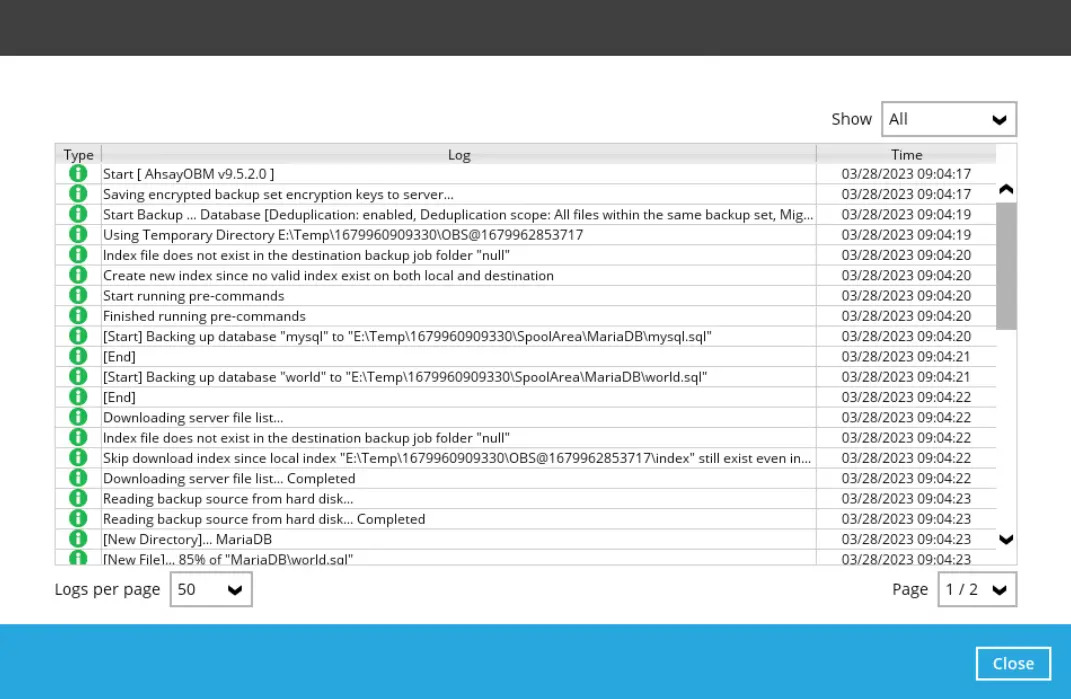Screen dimensions: 1071x699
Task: Open the Show filter dropdown
Action: tap(948, 119)
